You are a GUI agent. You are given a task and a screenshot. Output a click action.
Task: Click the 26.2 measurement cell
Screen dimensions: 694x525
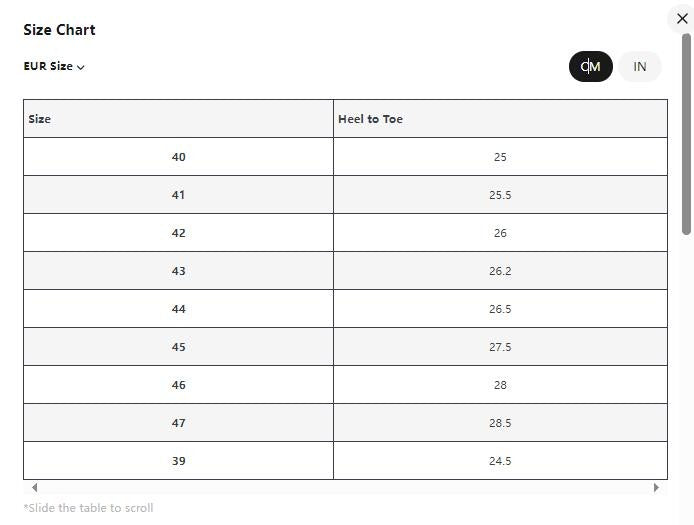(x=500, y=271)
